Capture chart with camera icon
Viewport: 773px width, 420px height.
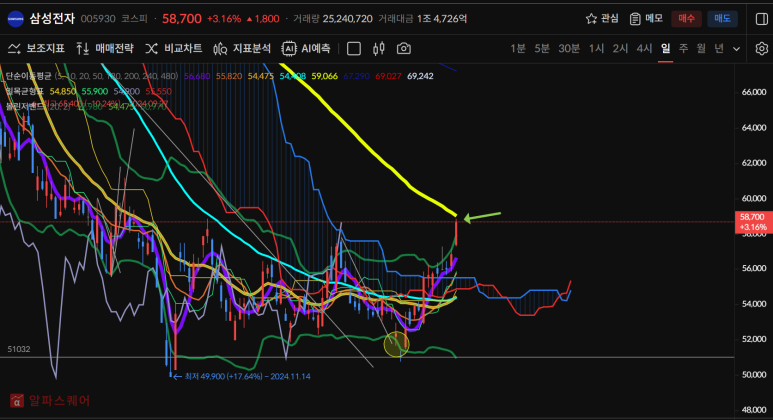(404, 48)
